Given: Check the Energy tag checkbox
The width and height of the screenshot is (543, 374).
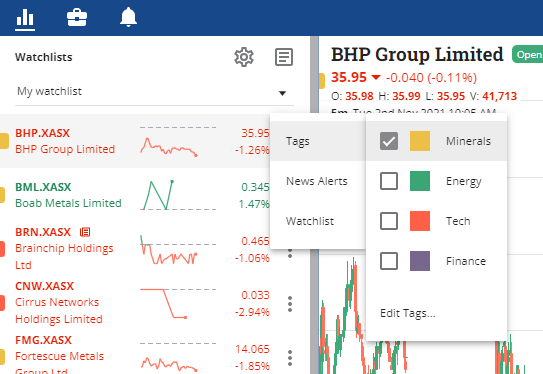Looking at the screenshot, I should point(389,181).
